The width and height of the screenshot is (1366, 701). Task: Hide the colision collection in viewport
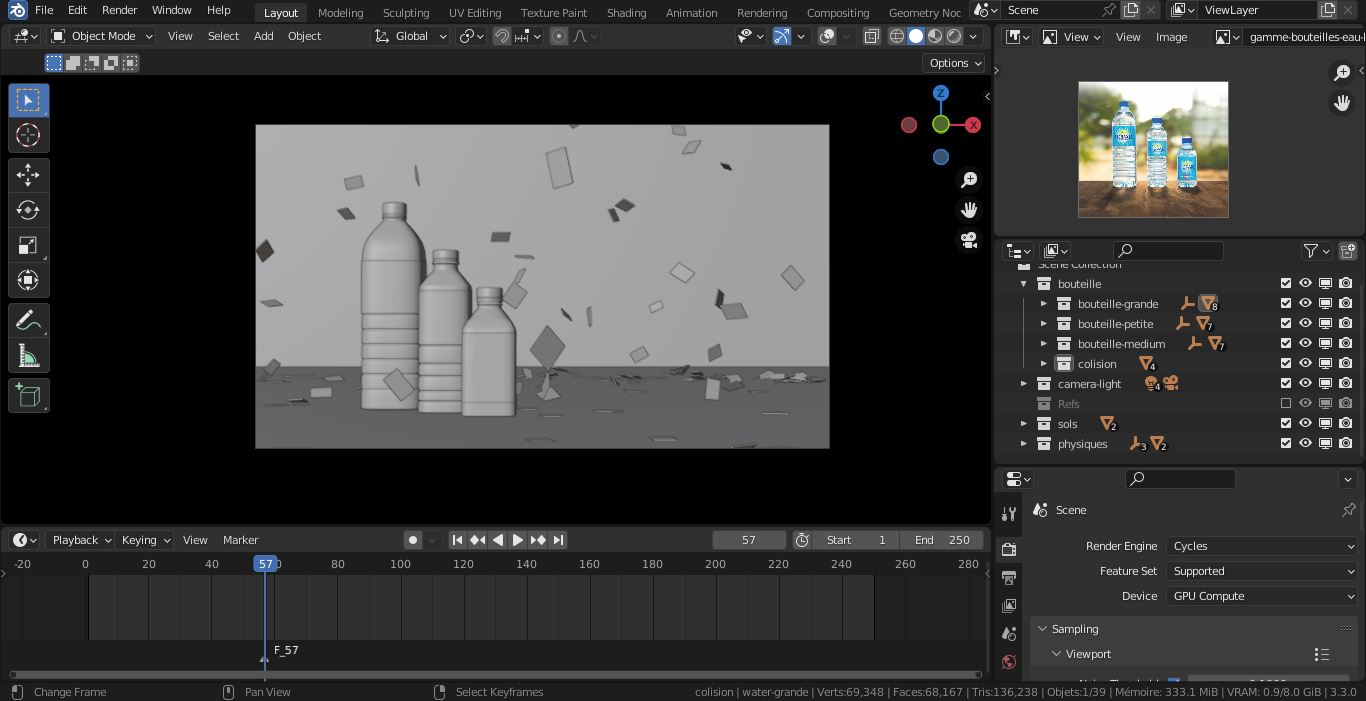(x=1305, y=363)
